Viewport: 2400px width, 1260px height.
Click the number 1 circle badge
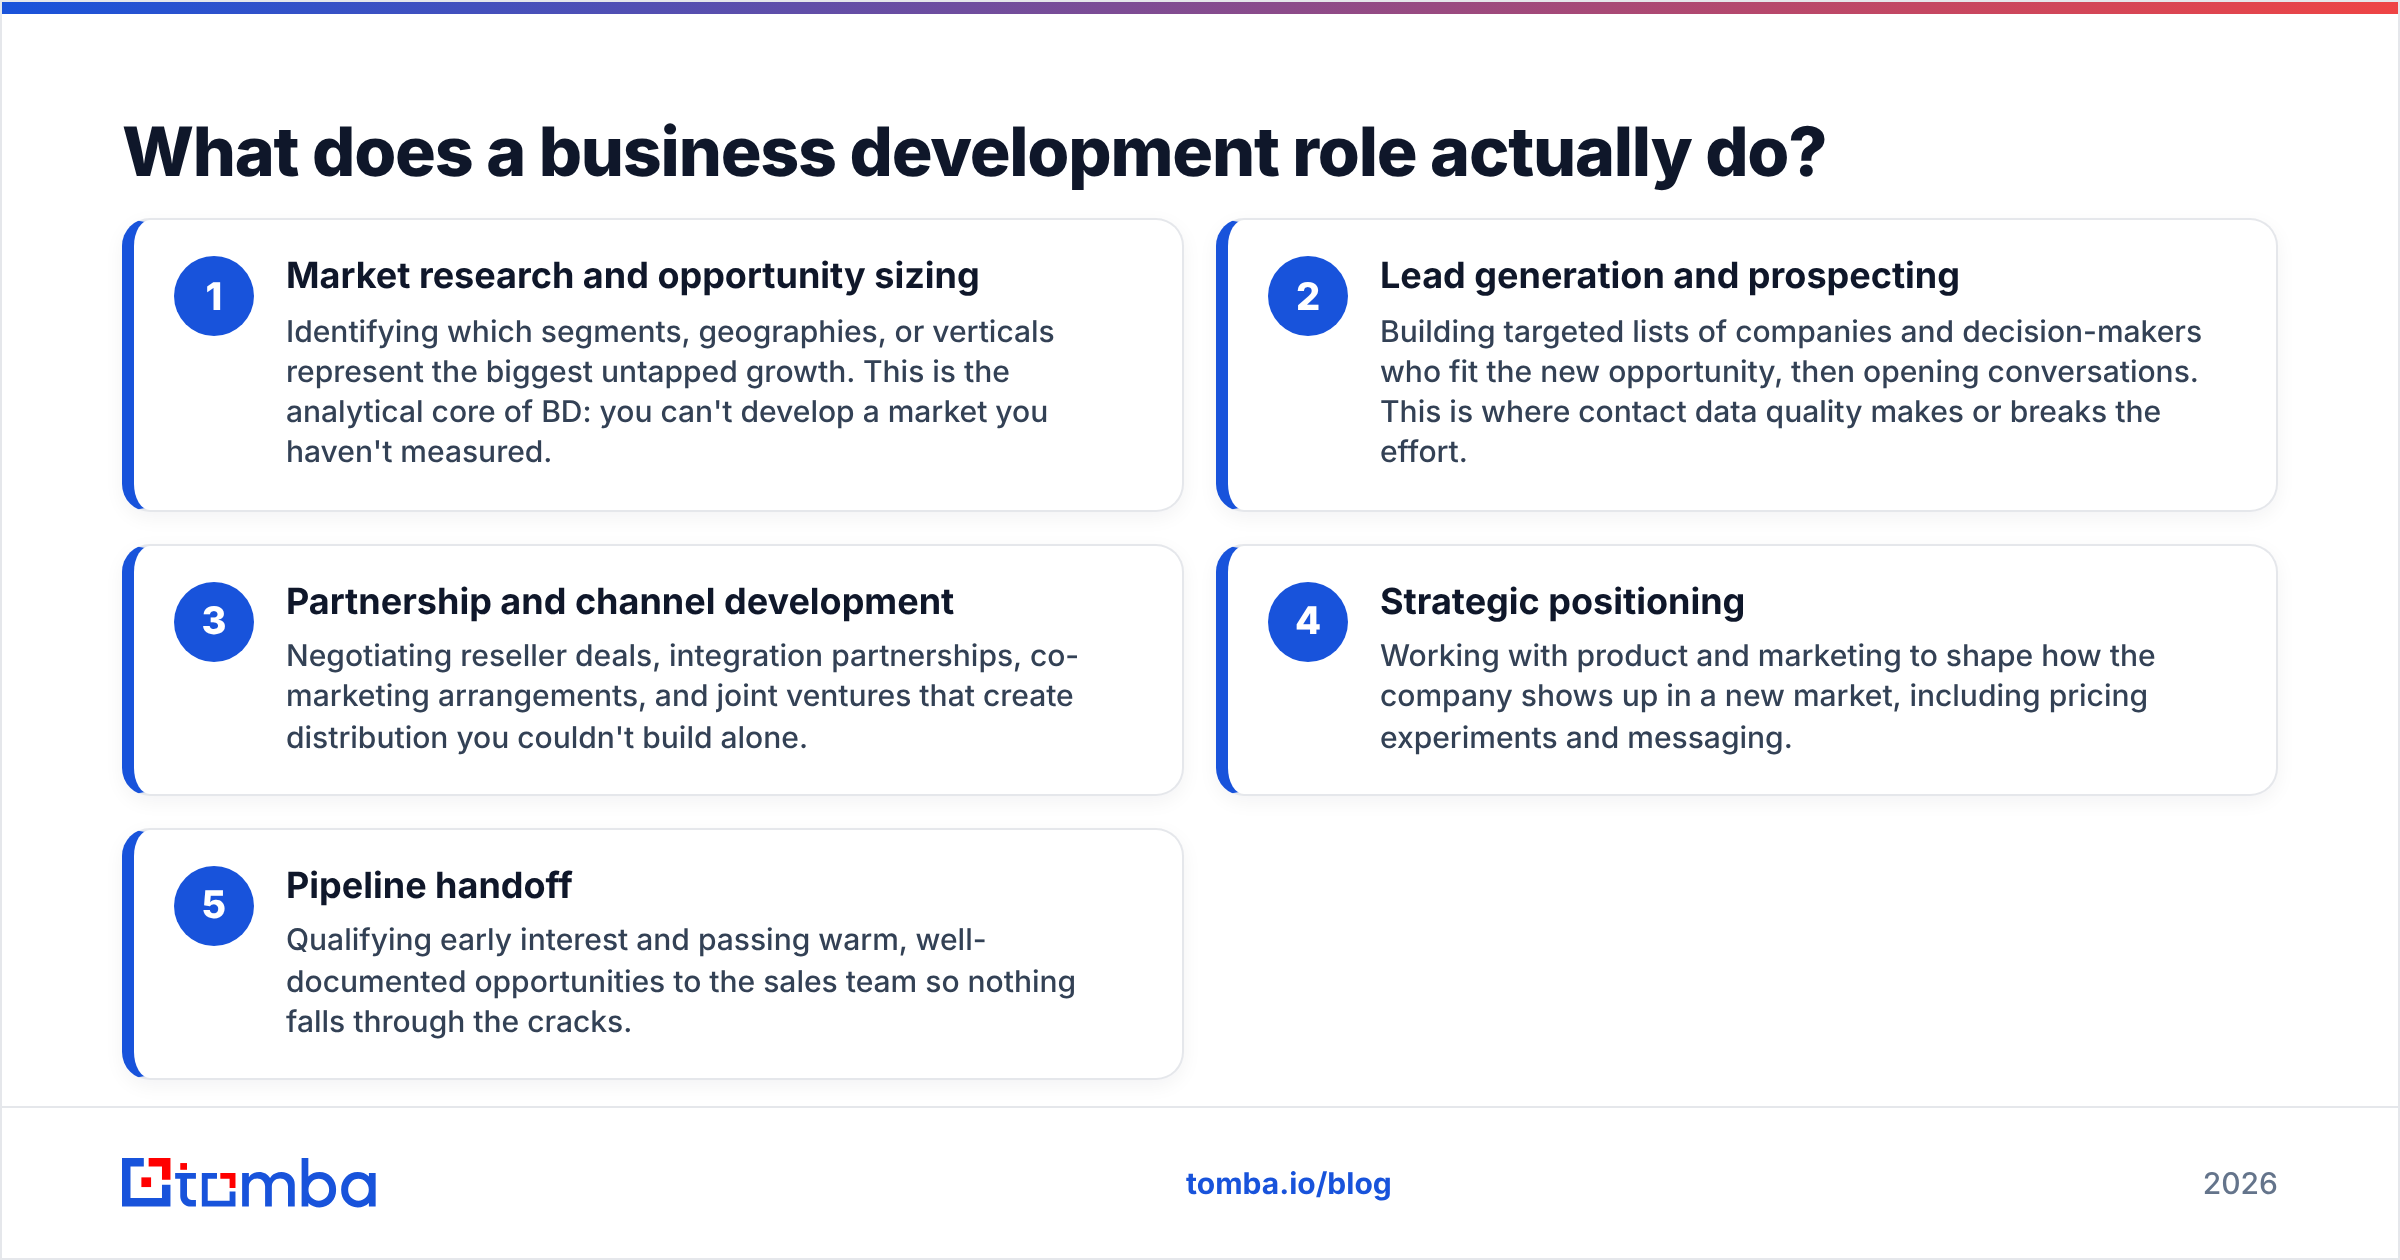coord(214,296)
